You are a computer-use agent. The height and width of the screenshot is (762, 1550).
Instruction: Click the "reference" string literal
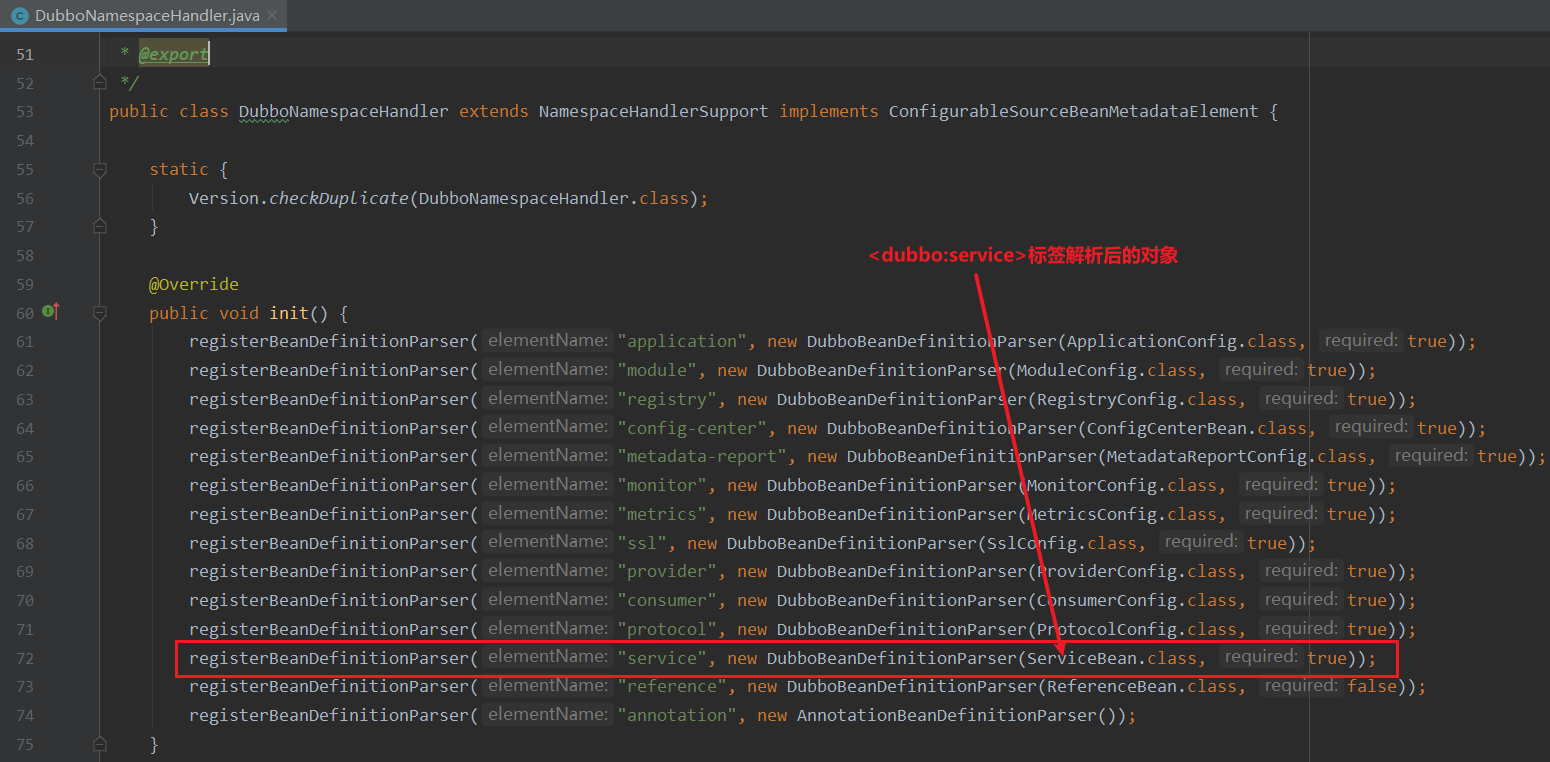pos(672,686)
